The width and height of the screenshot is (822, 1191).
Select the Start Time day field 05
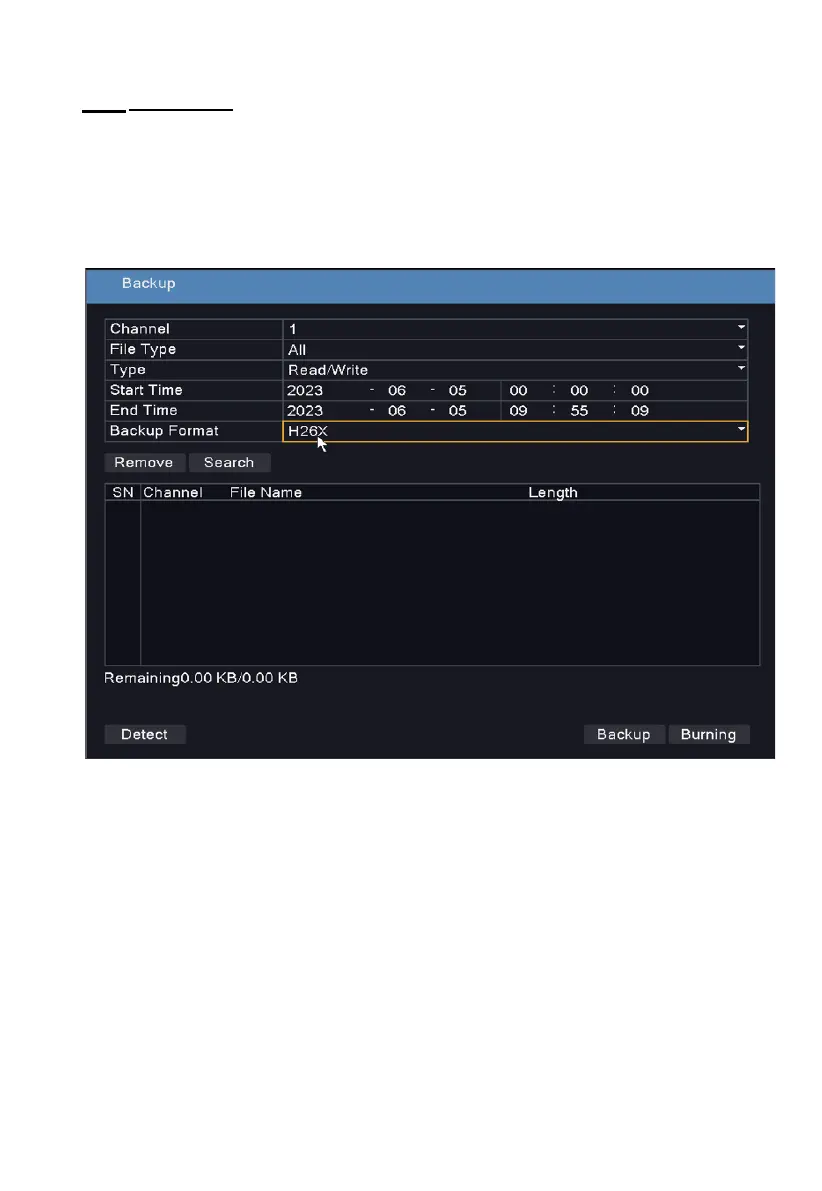[x=457, y=390]
